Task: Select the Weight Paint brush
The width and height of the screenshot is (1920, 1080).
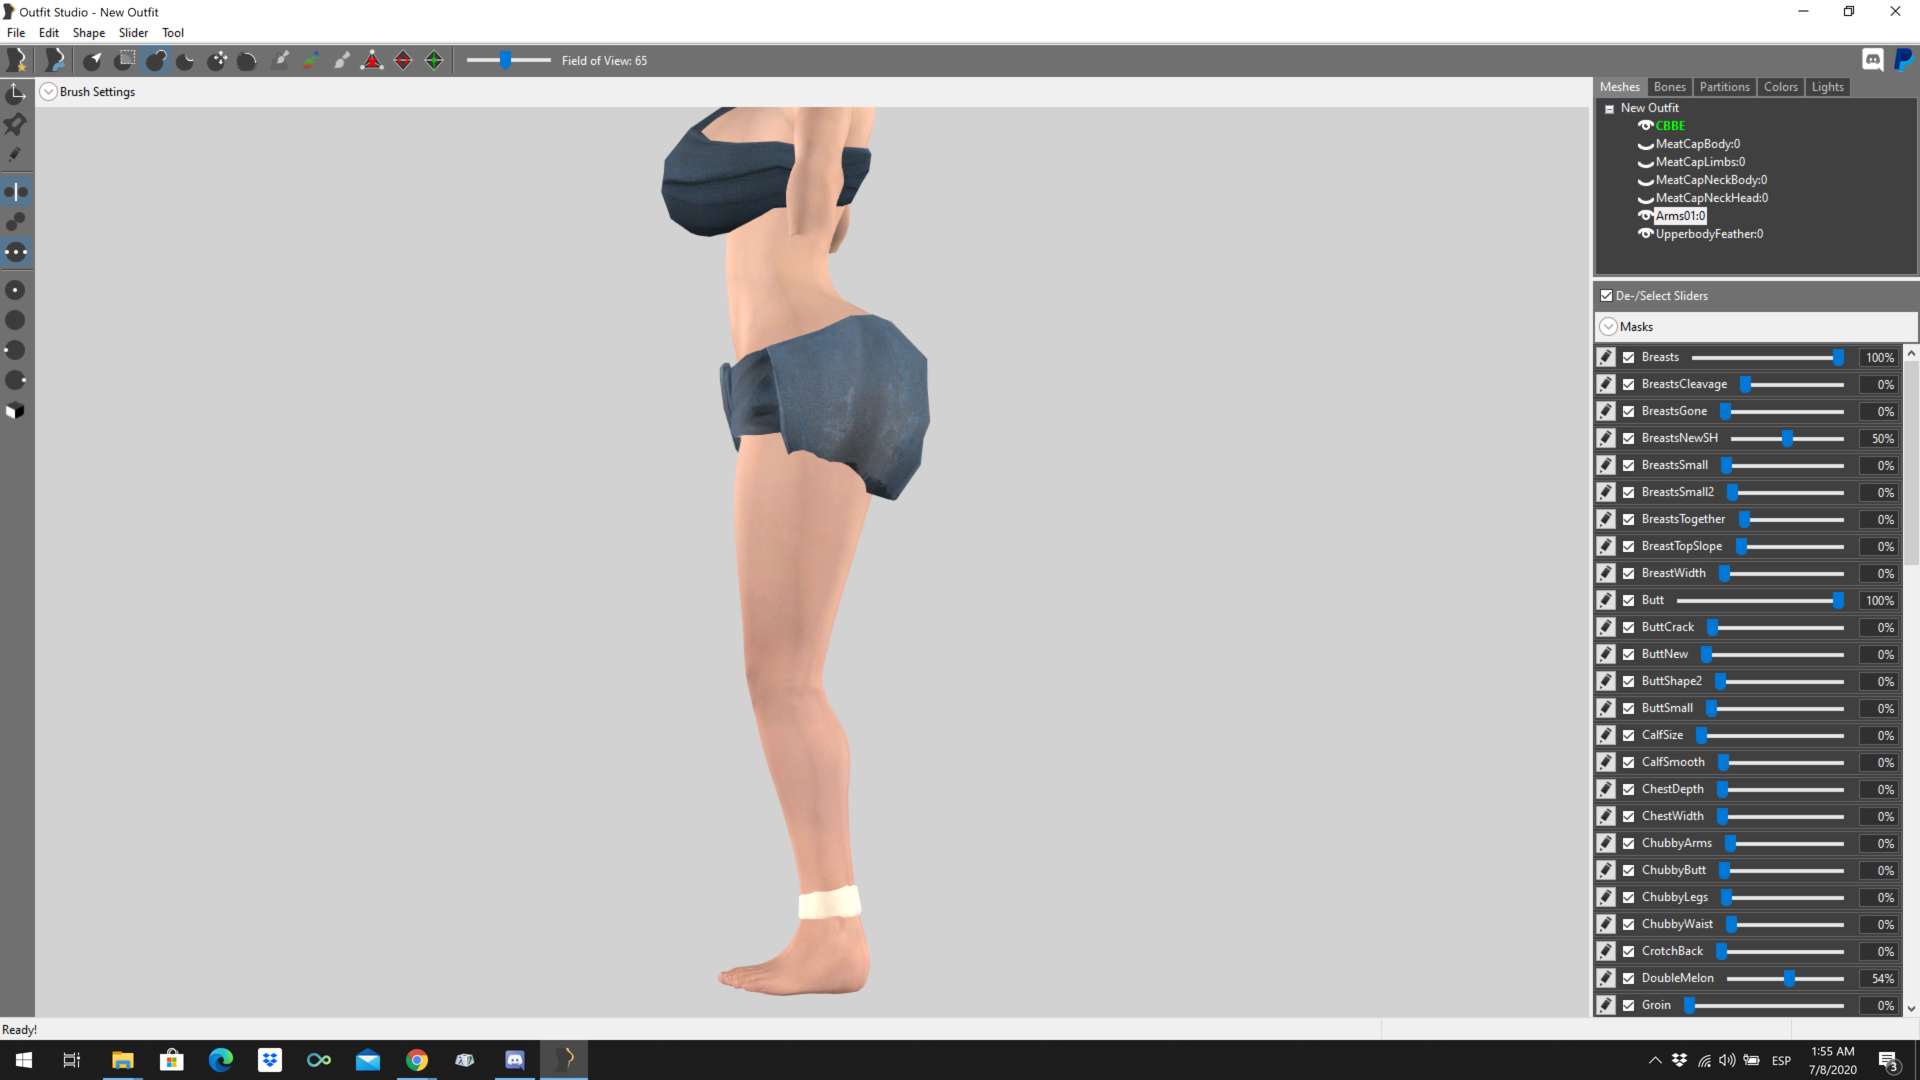Action: 281,61
